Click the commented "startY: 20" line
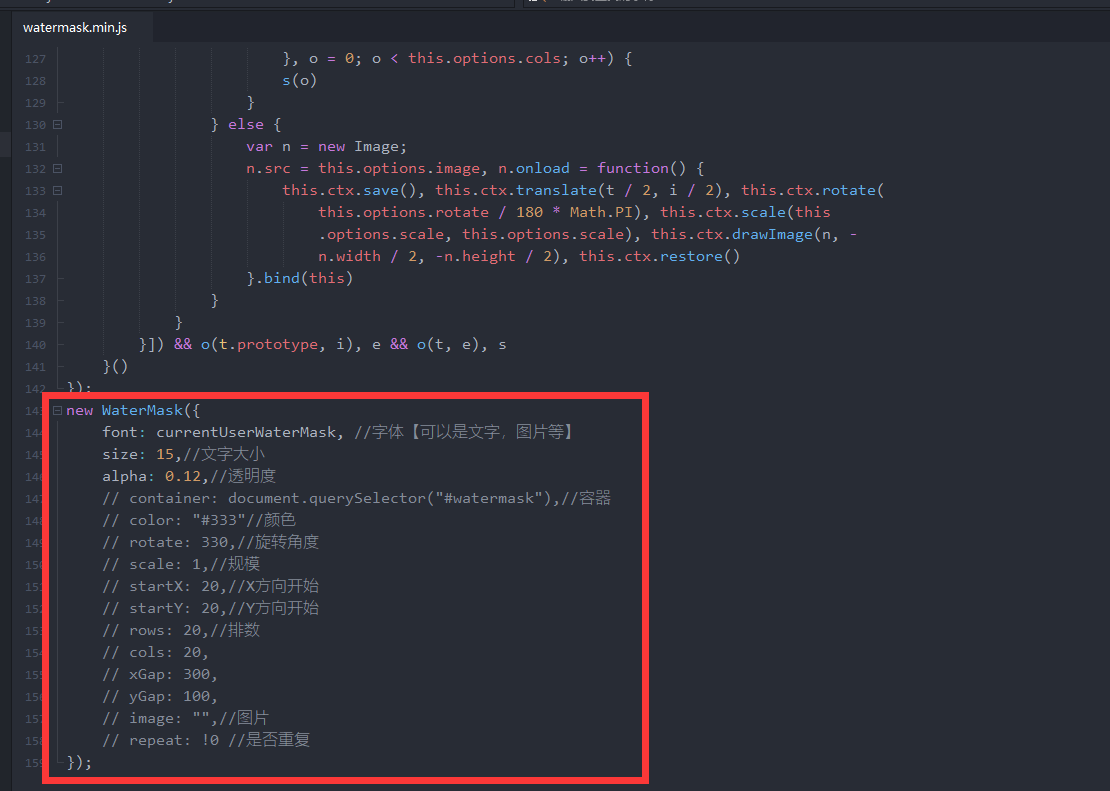1110x791 pixels. click(x=211, y=608)
